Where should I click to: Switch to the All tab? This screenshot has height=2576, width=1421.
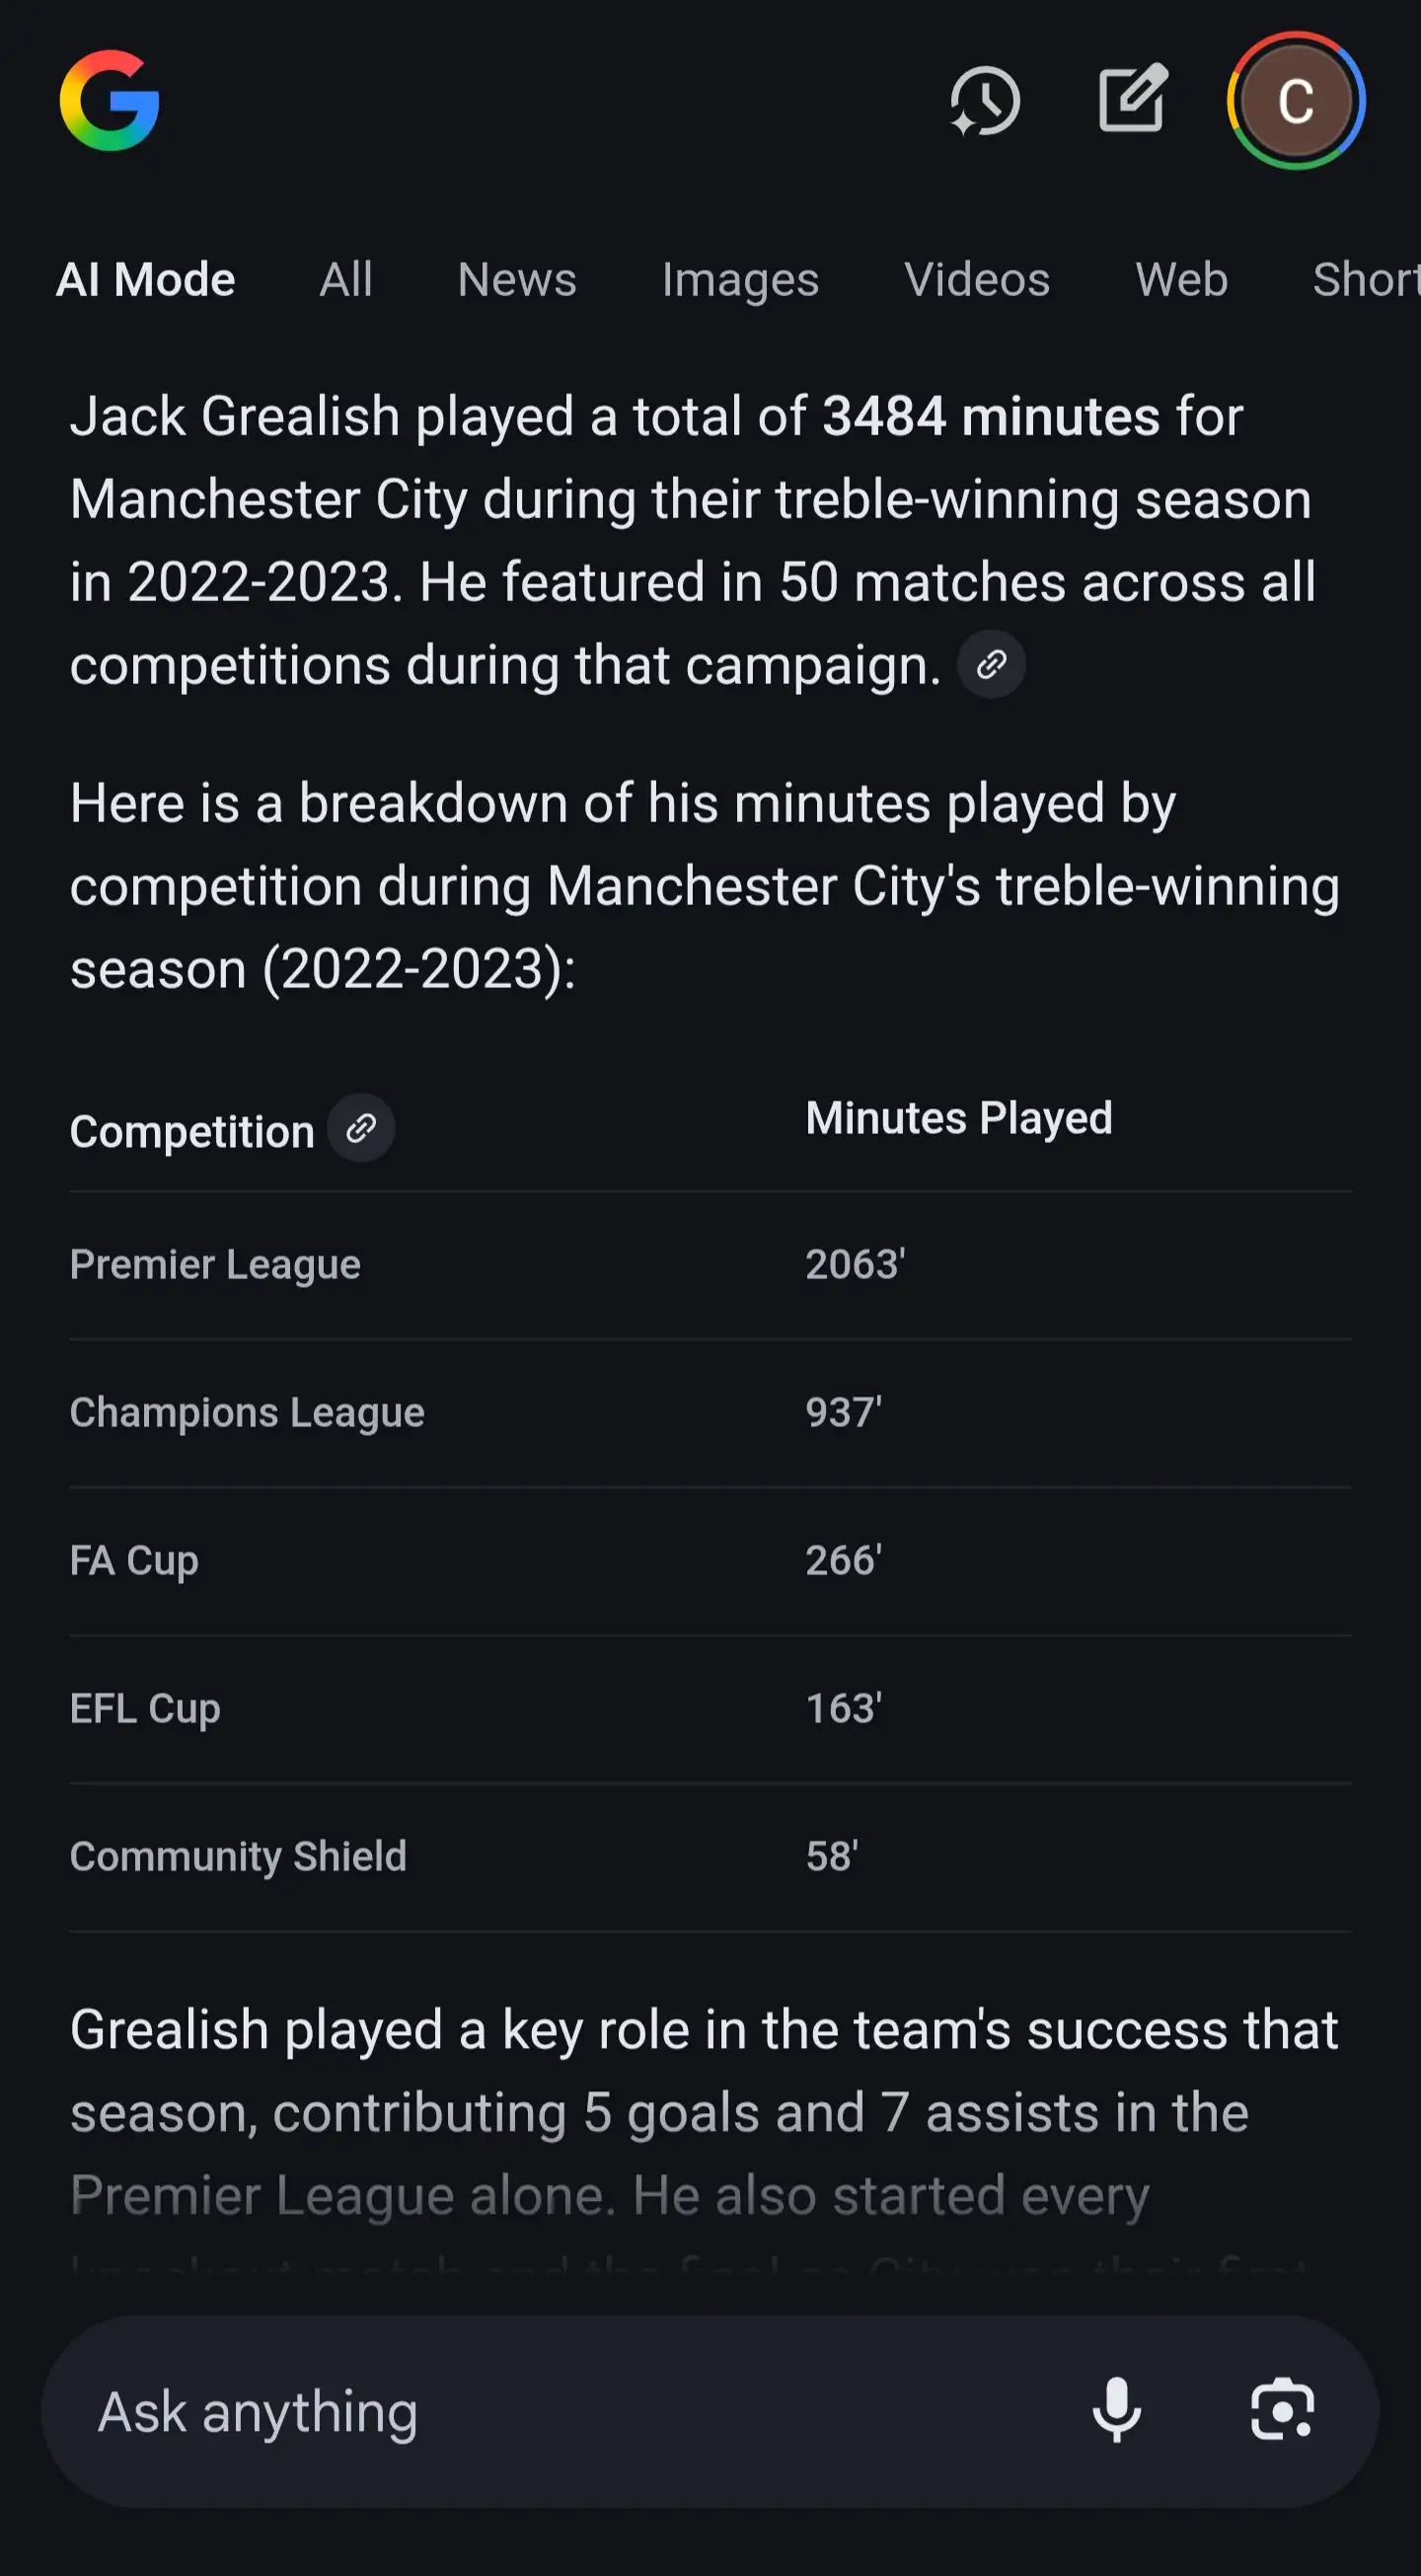(346, 279)
